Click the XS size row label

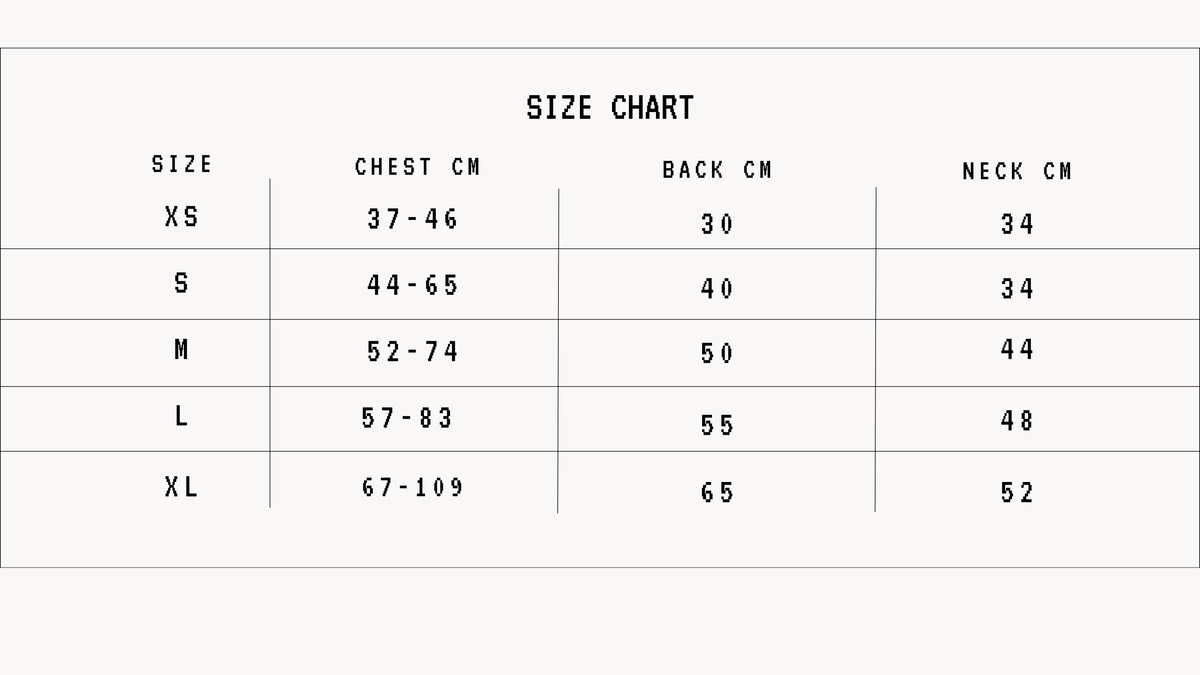182,216
